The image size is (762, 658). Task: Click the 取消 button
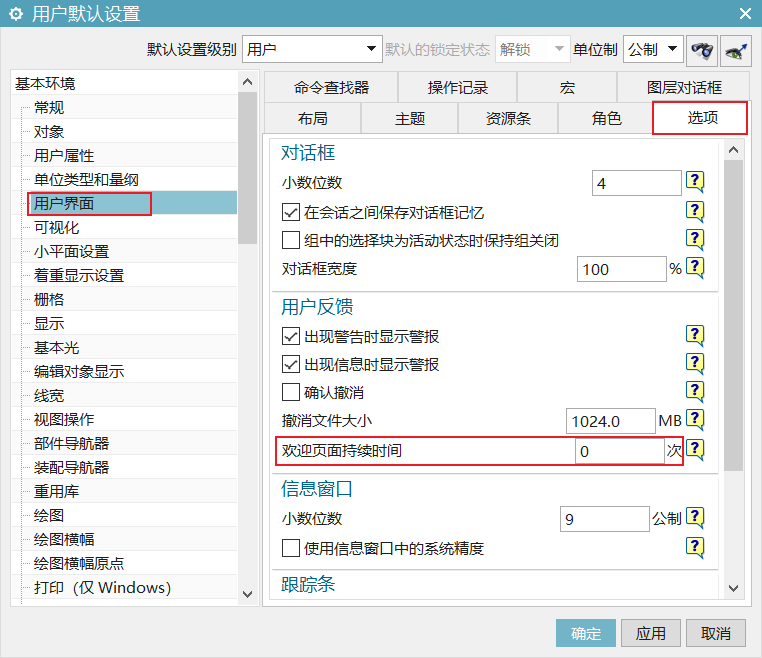[x=716, y=633]
